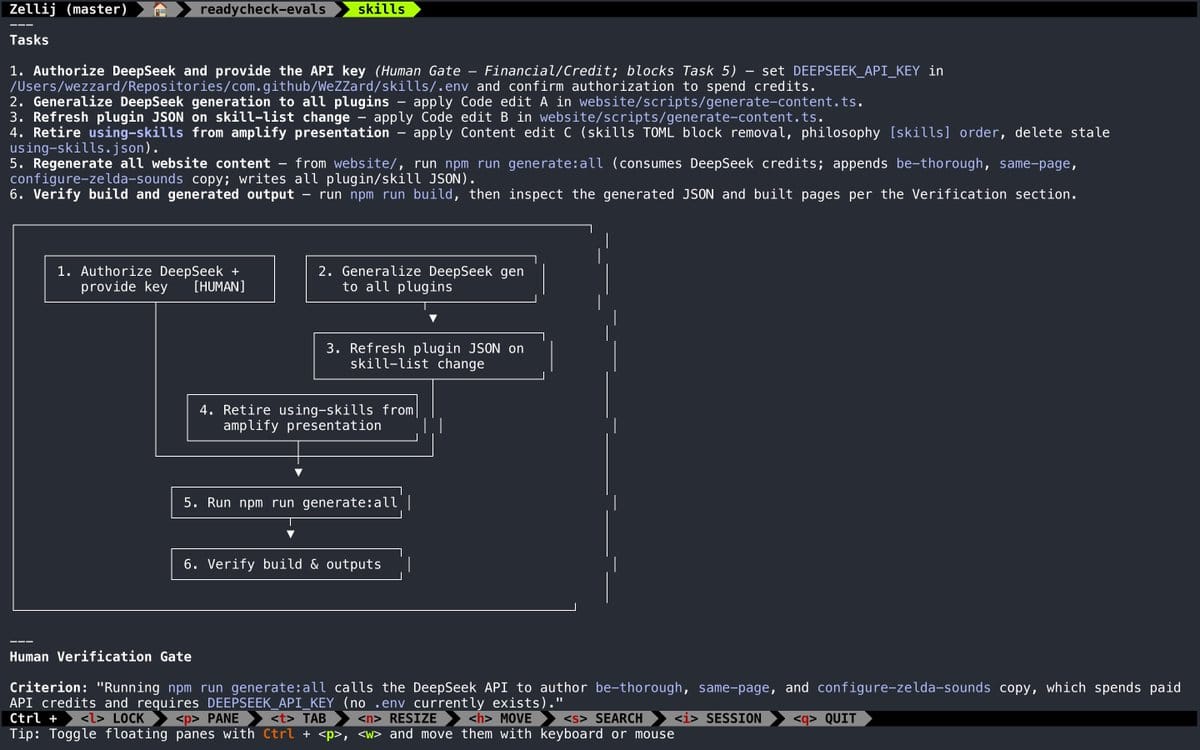Image resolution: width=1200 pixels, height=750 pixels.
Task: Click the Zellij (master) session label
Action: tap(68, 9)
